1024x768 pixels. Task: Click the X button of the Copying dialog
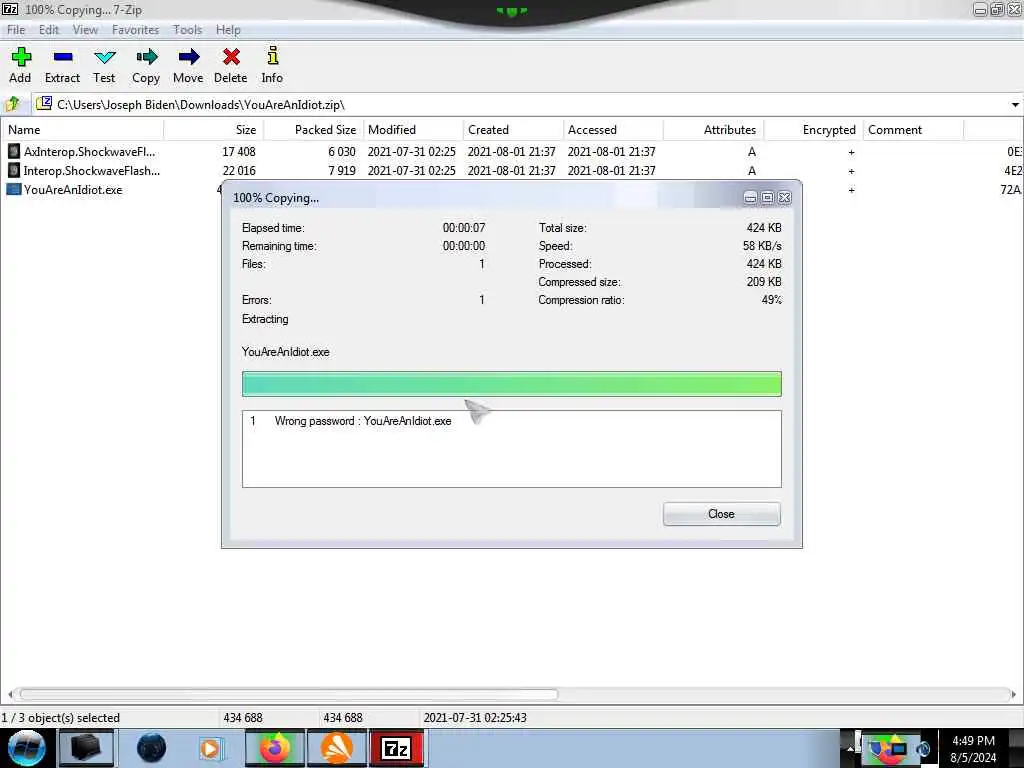(784, 197)
